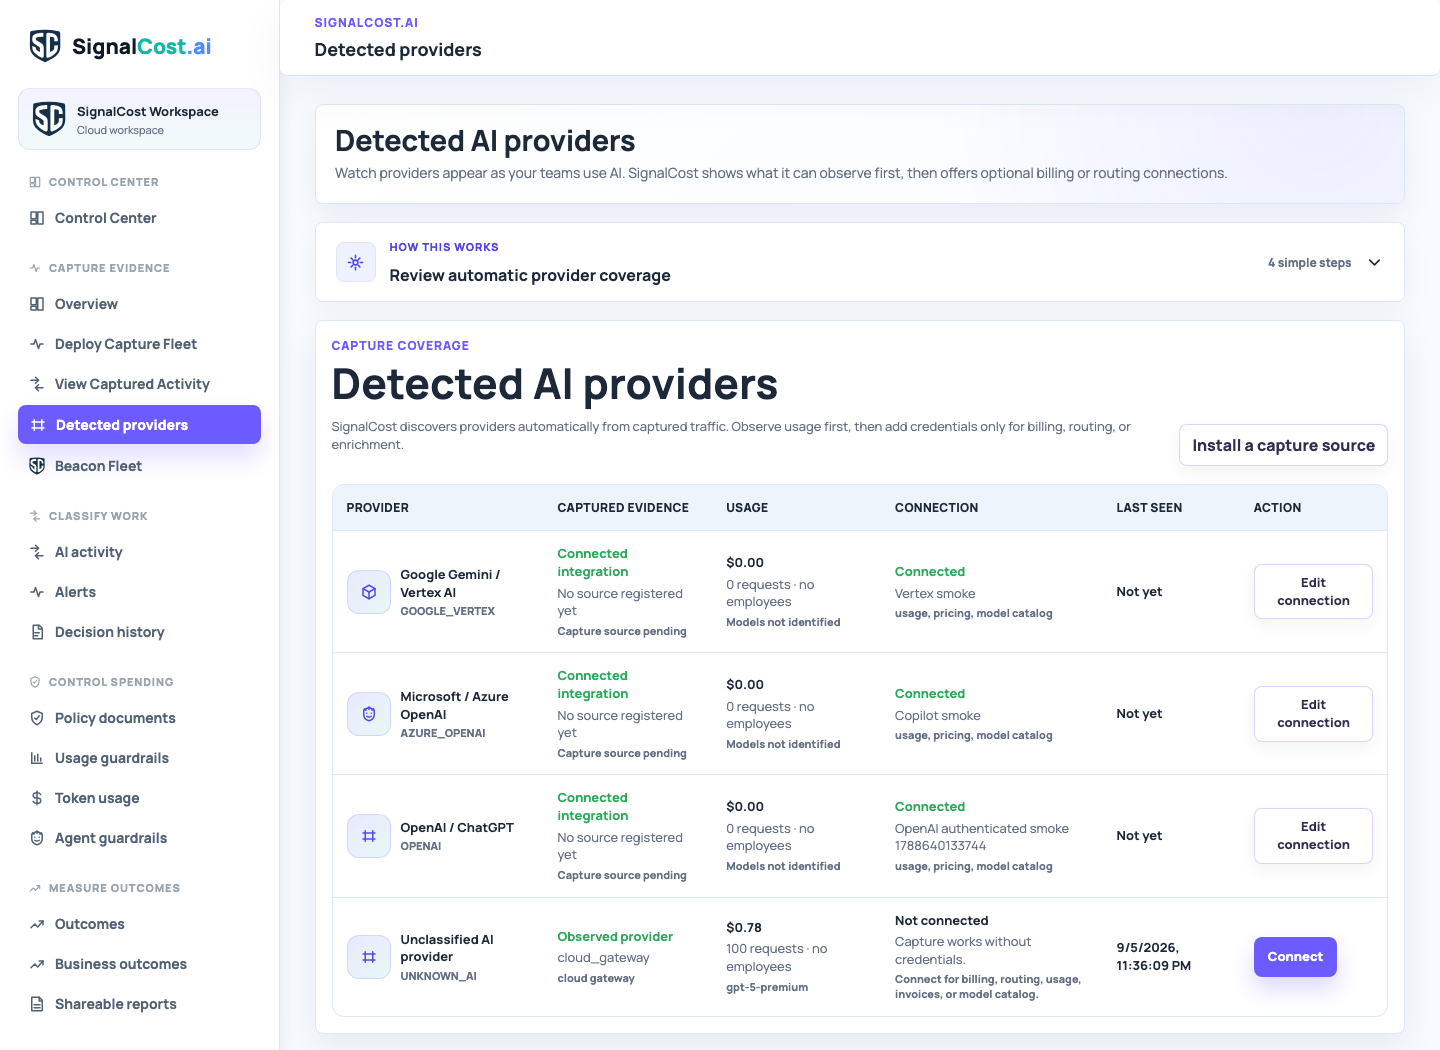This screenshot has height=1050, width=1440.
Task: Click the UNKNOWN_AI provider code
Action: tap(438, 976)
